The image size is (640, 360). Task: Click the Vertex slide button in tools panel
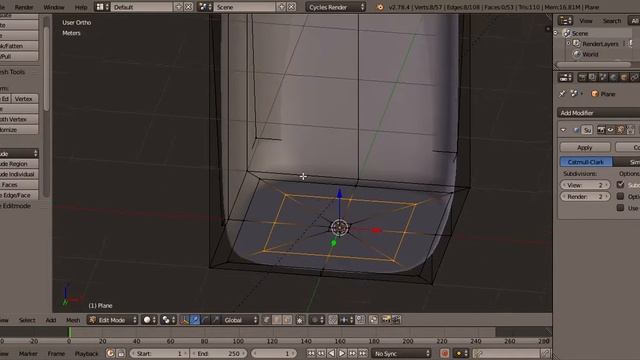24,99
